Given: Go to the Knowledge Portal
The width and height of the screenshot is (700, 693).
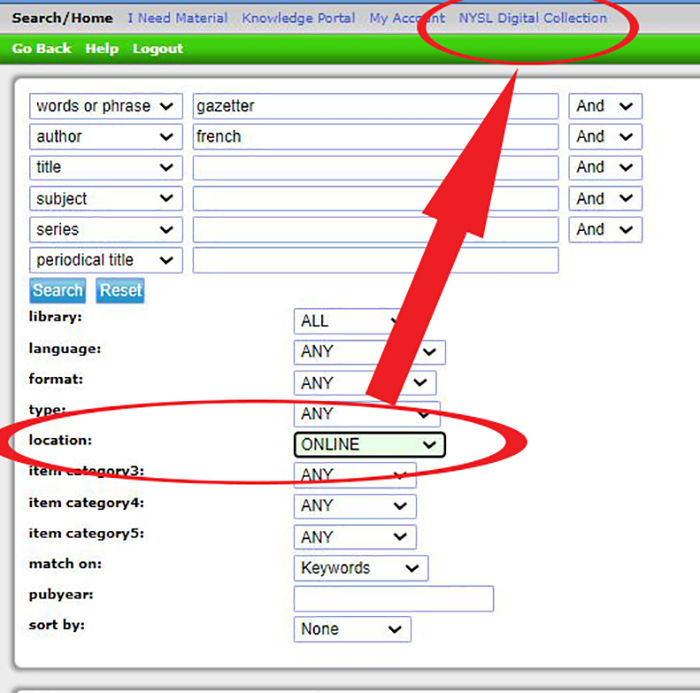Looking at the screenshot, I should pos(298,18).
